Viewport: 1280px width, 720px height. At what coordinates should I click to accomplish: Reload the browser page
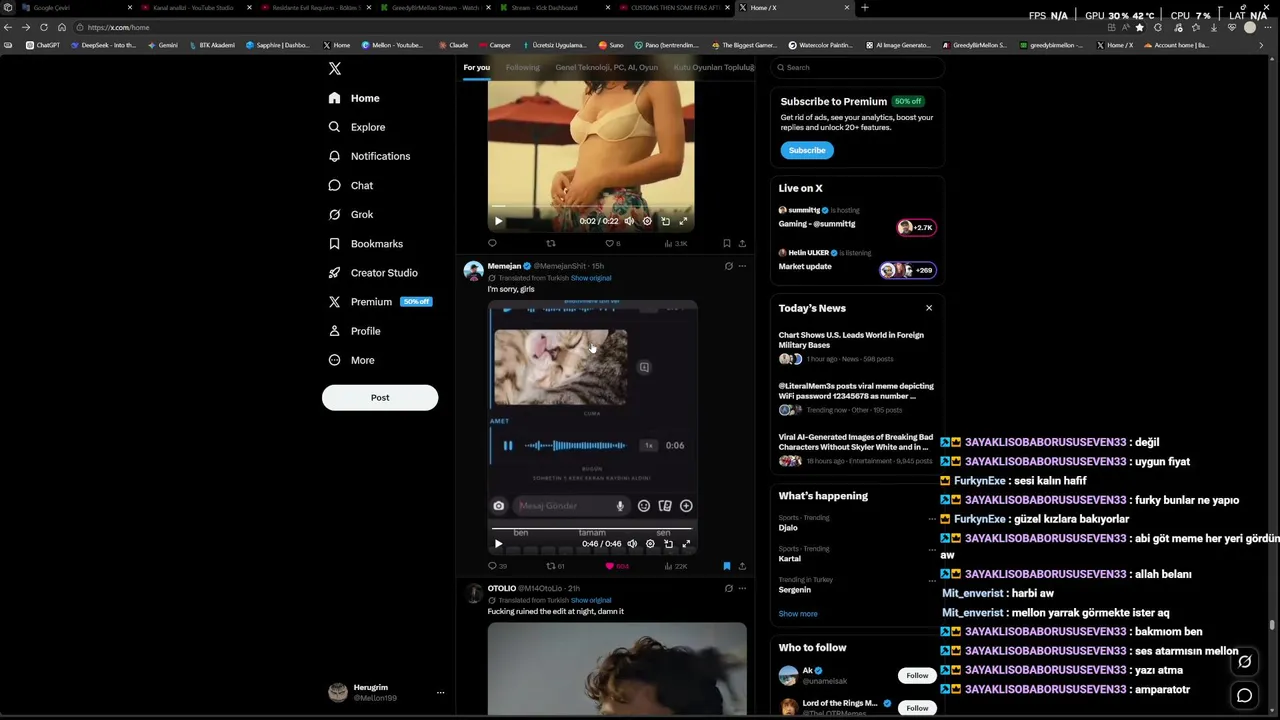[43, 27]
